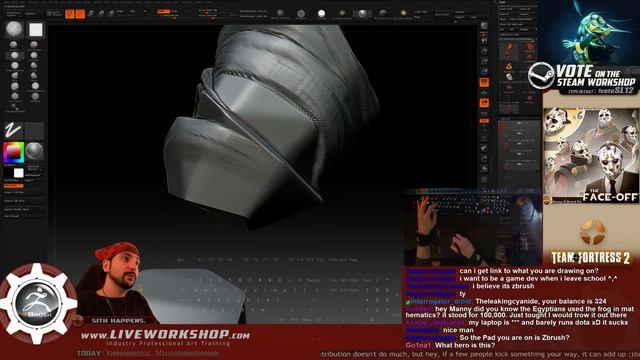The image size is (640, 360).
Task: Toggle the orange Draw mode button
Action: pos(80,14)
